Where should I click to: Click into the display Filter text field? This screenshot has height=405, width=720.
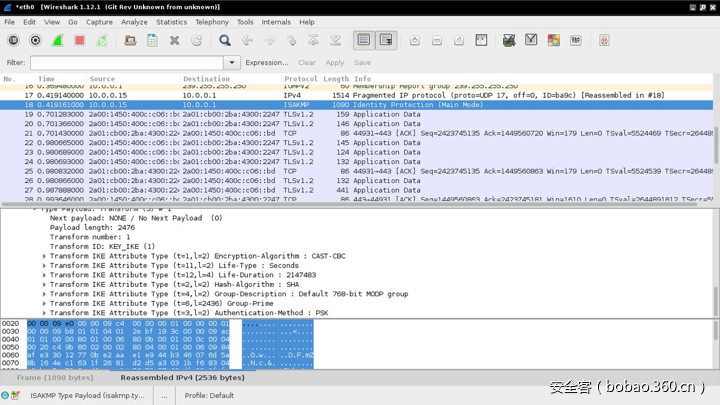point(127,62)
